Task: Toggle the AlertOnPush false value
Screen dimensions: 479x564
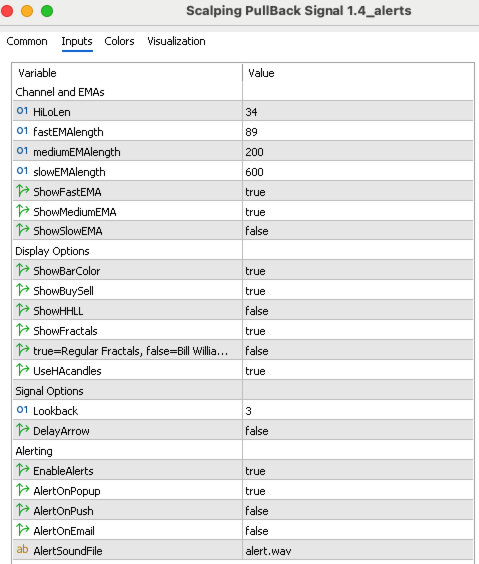Action: [x=358, y=510]
